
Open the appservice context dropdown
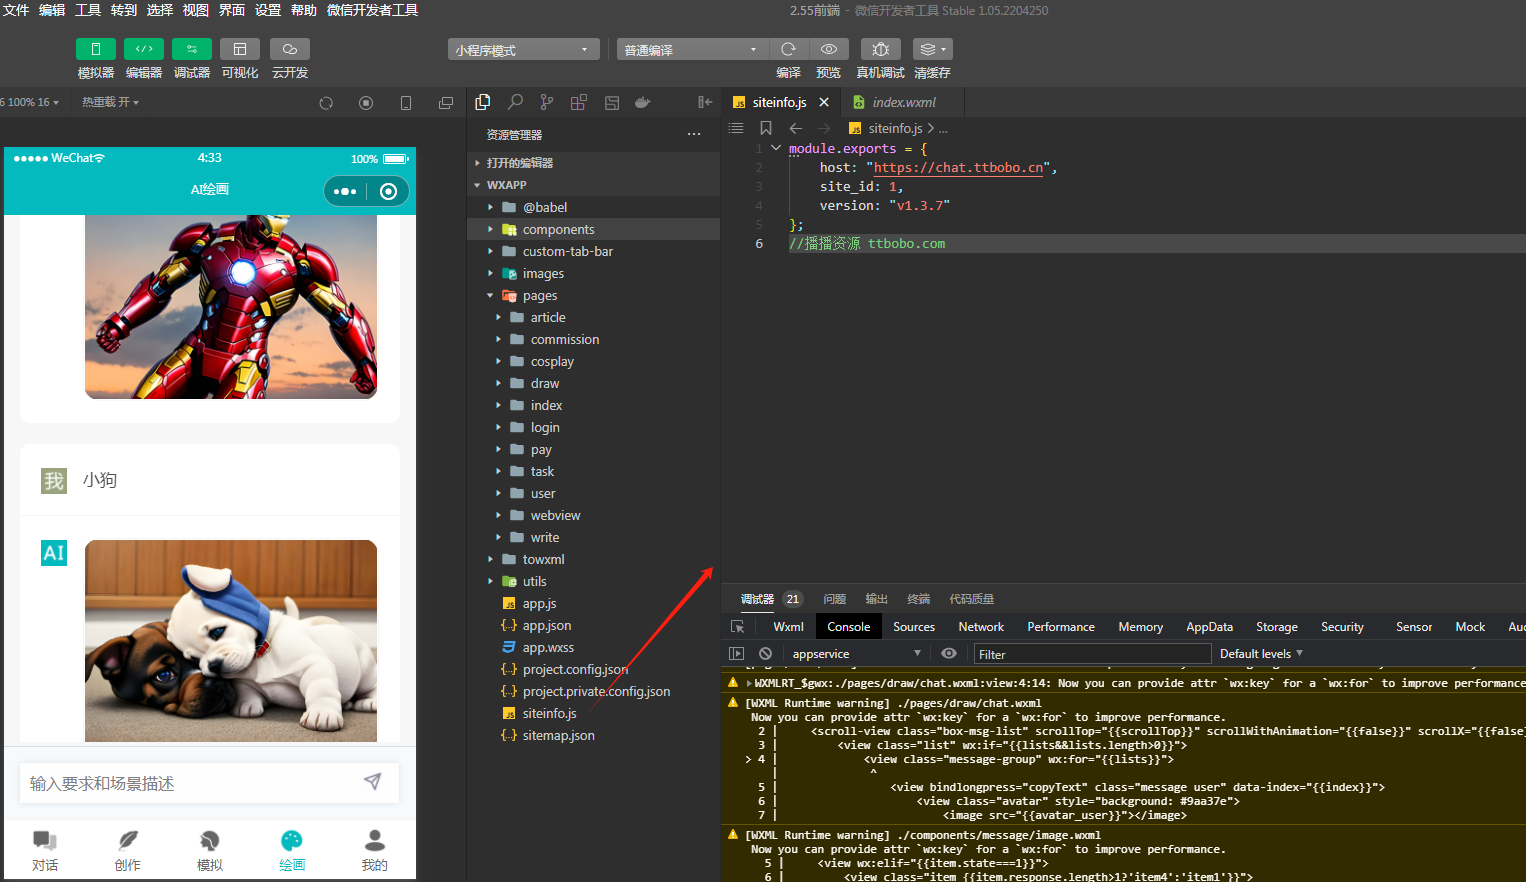[x=856, y=654]
